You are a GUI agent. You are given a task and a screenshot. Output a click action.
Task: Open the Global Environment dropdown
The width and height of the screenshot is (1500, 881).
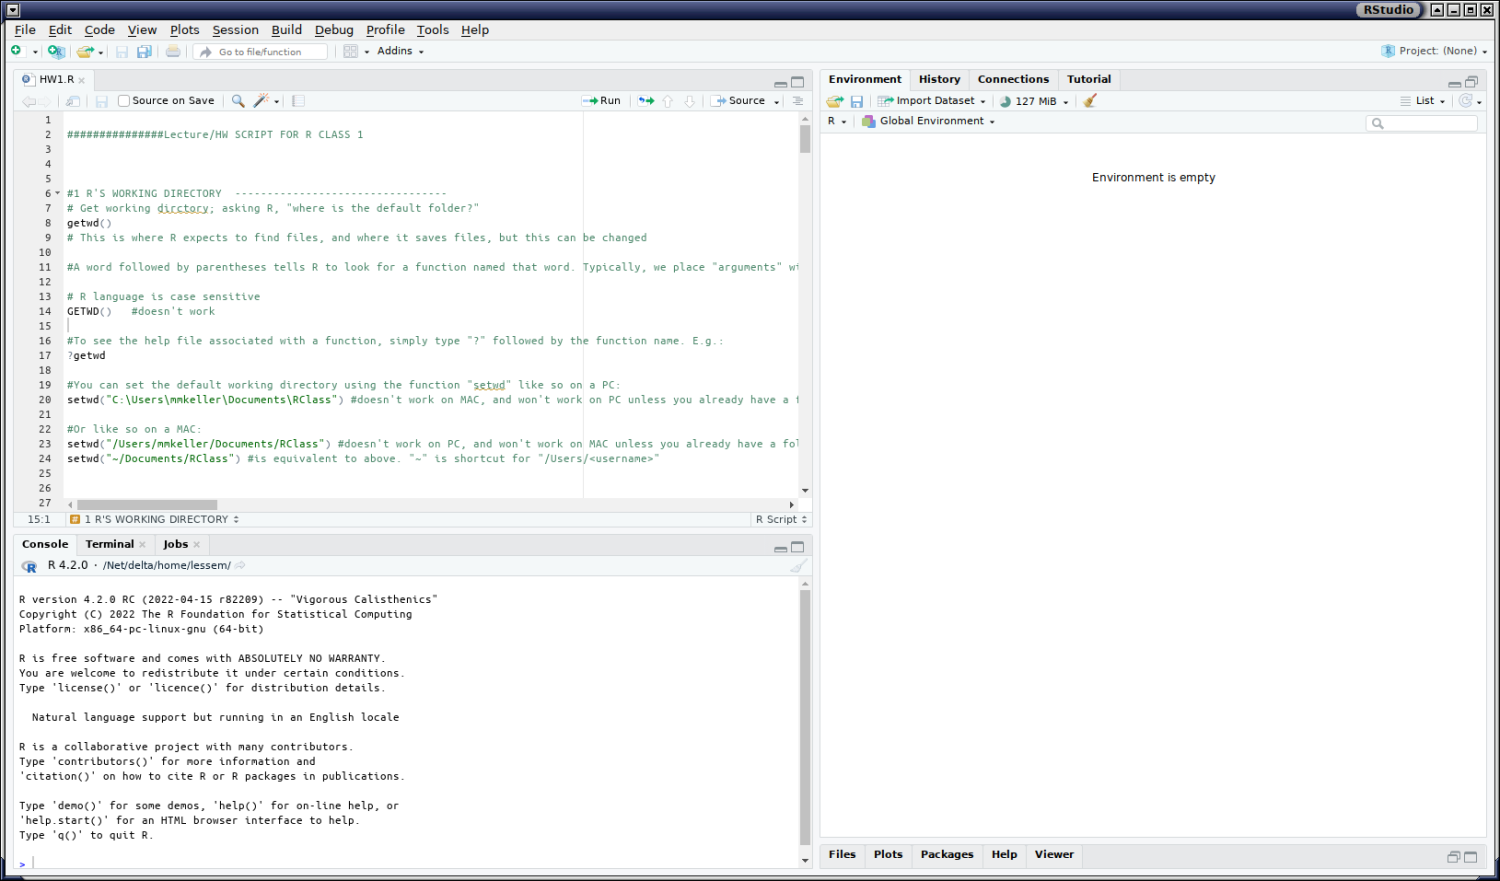pyautogui.click(x=929, y=121)
